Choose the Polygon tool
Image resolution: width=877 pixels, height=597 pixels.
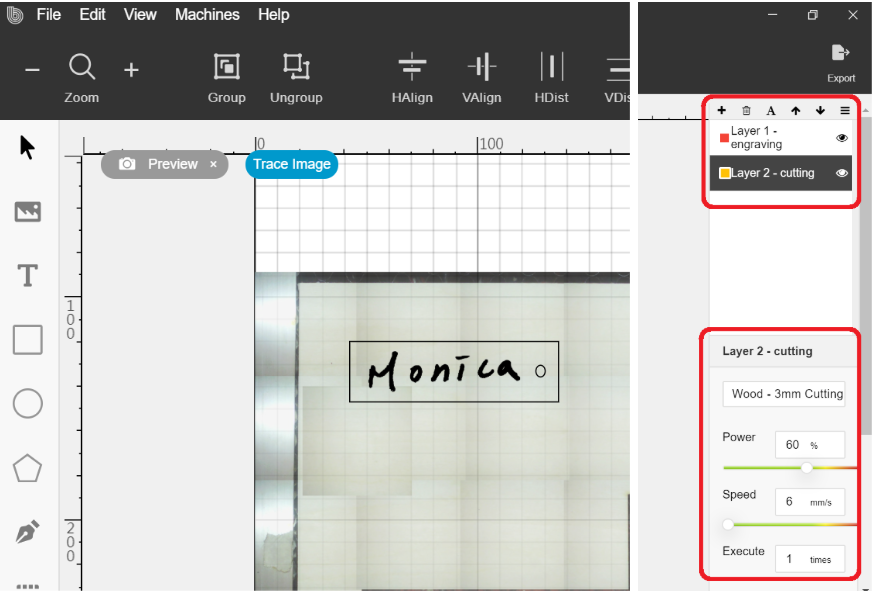(27, 467)
